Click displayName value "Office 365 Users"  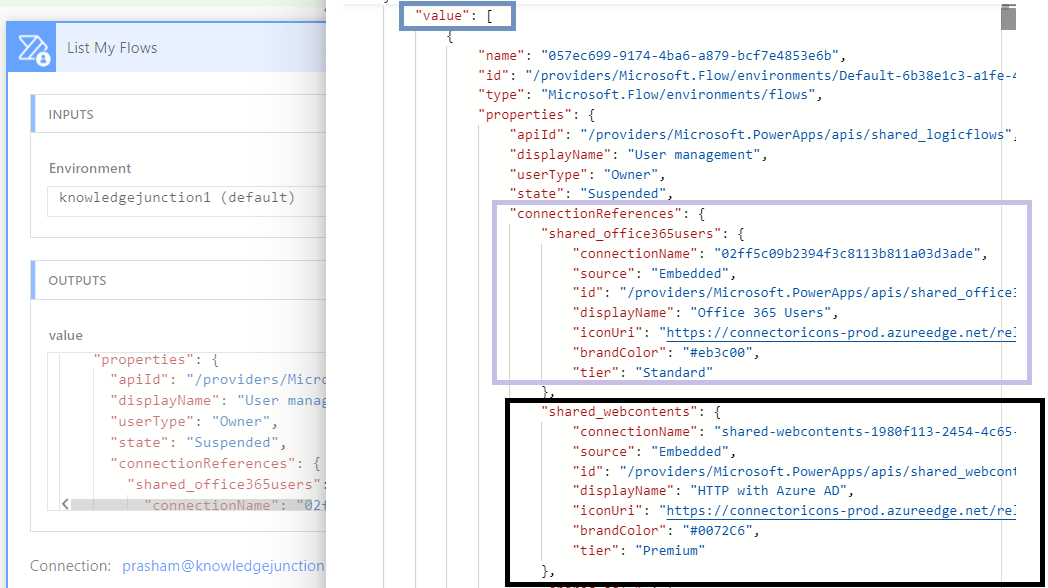click(761, 313)
